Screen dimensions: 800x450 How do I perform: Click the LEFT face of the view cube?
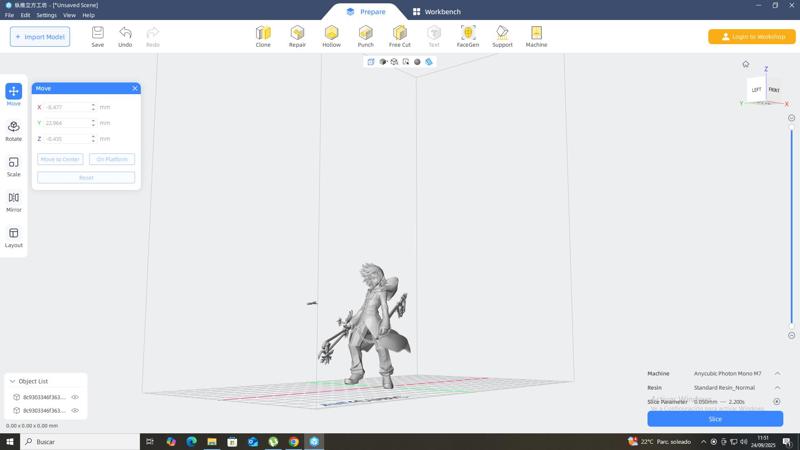[x=756, y=90]
